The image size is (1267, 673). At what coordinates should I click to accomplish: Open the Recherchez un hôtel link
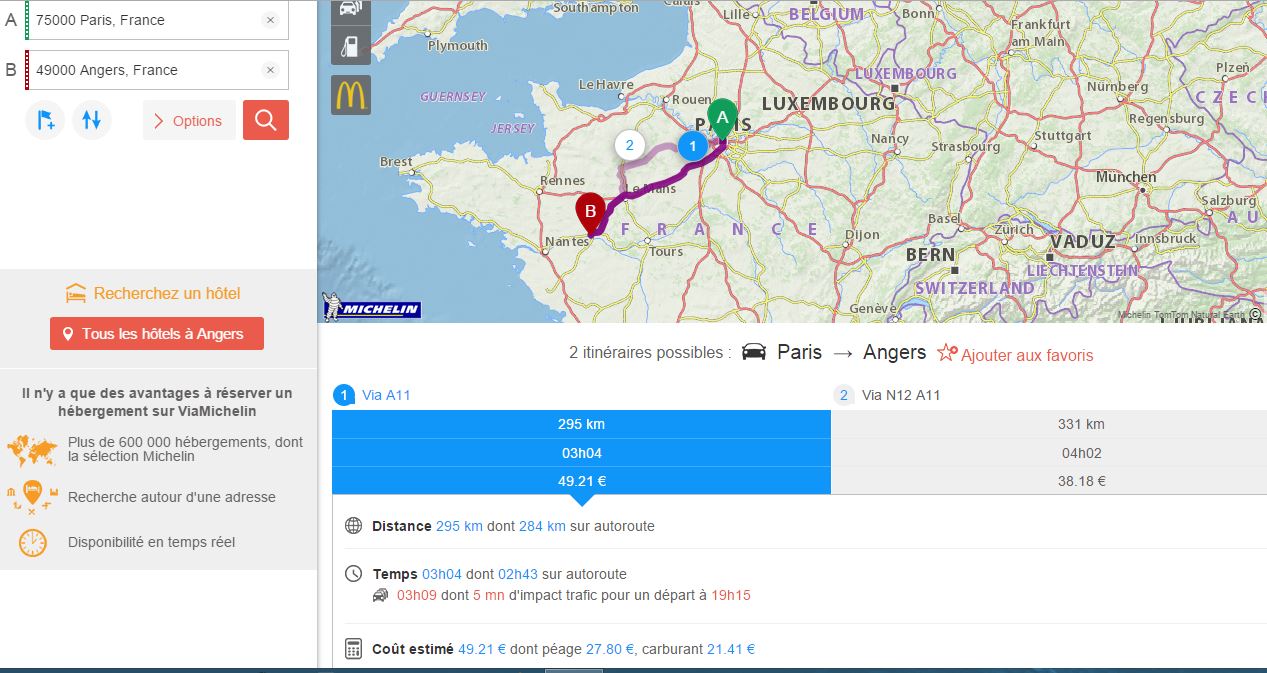point(166,293)
